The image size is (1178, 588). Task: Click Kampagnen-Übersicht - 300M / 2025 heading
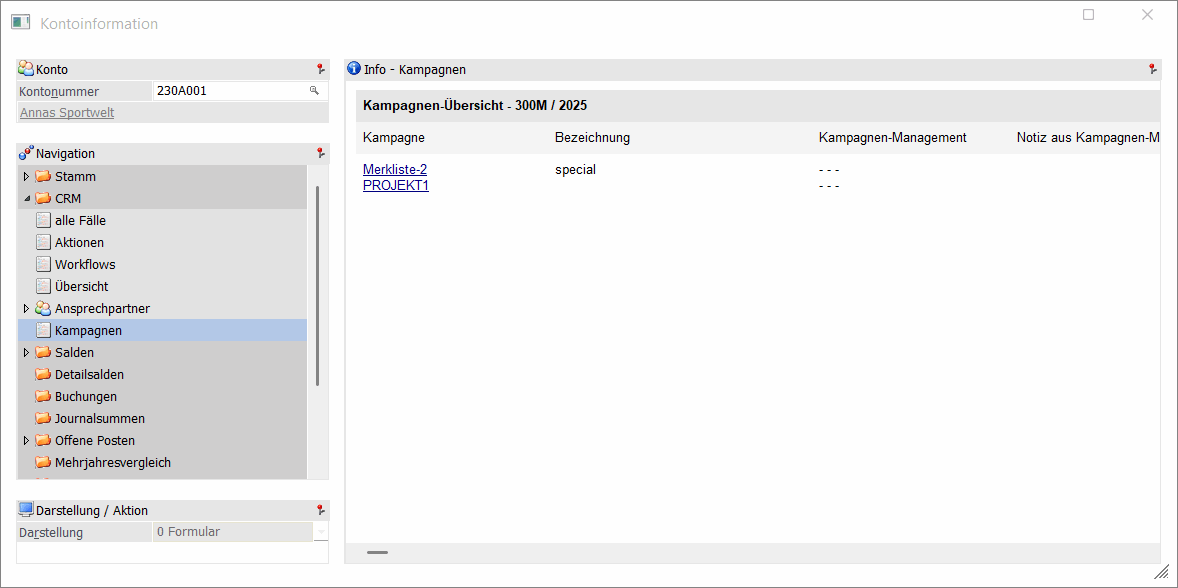coord(475,106)
